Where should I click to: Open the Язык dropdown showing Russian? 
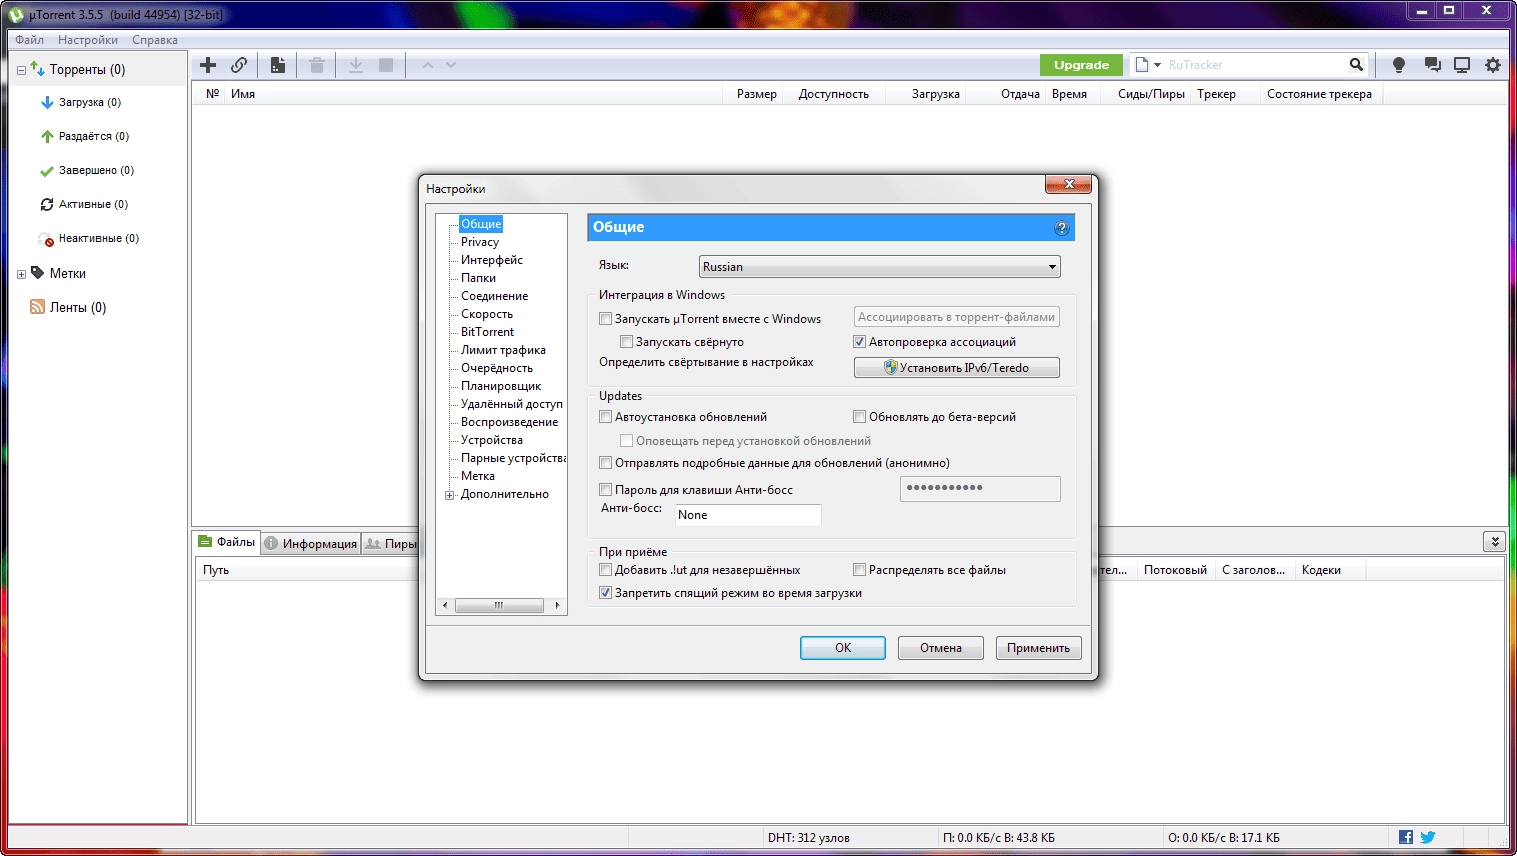tap(880, 267)
